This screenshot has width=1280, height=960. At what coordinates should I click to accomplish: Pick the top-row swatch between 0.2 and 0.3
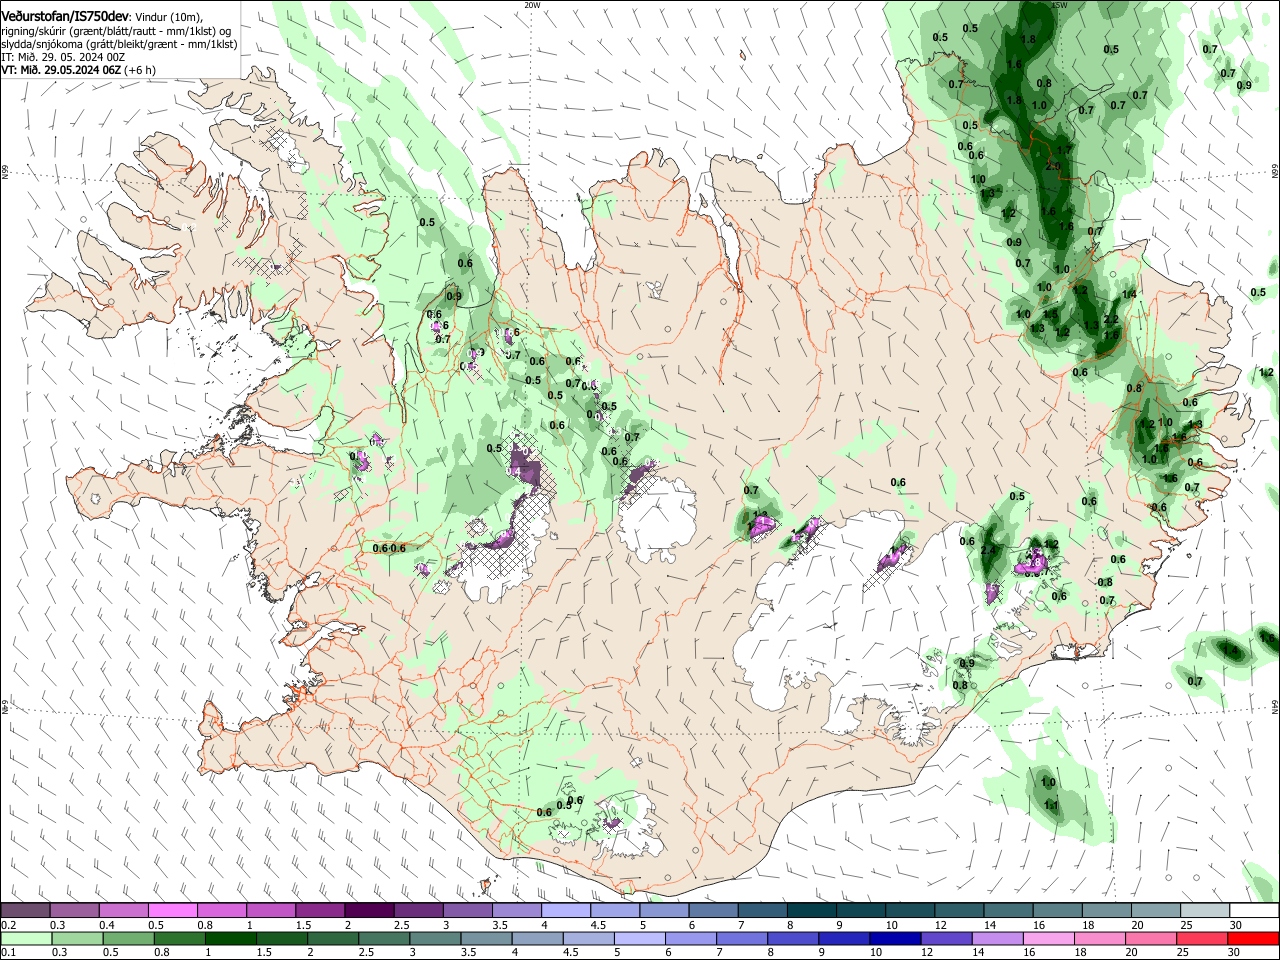coord(25,911)
